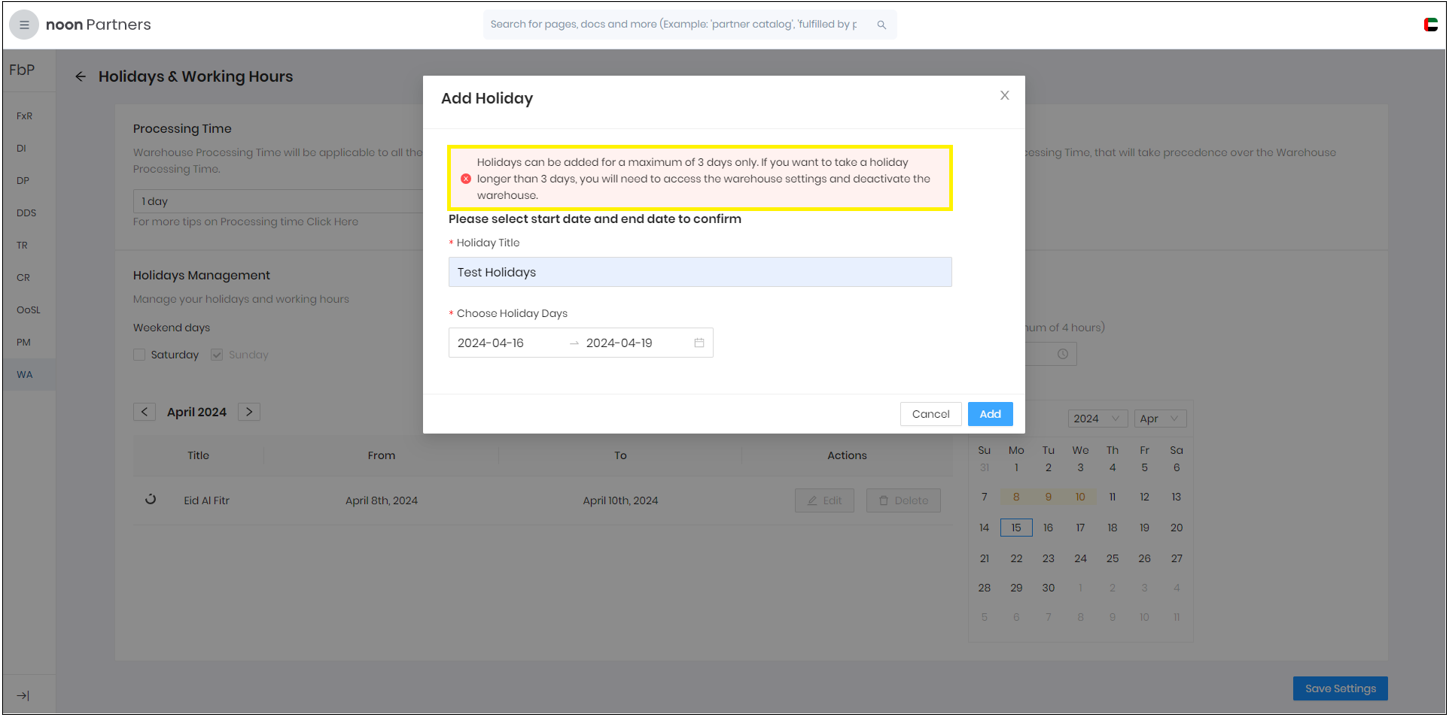The width and height of the screenshot is (1451, 717).
Task: Collapse the sidebar with the bottom arrow toggle
Action: (x=22, y=695)
